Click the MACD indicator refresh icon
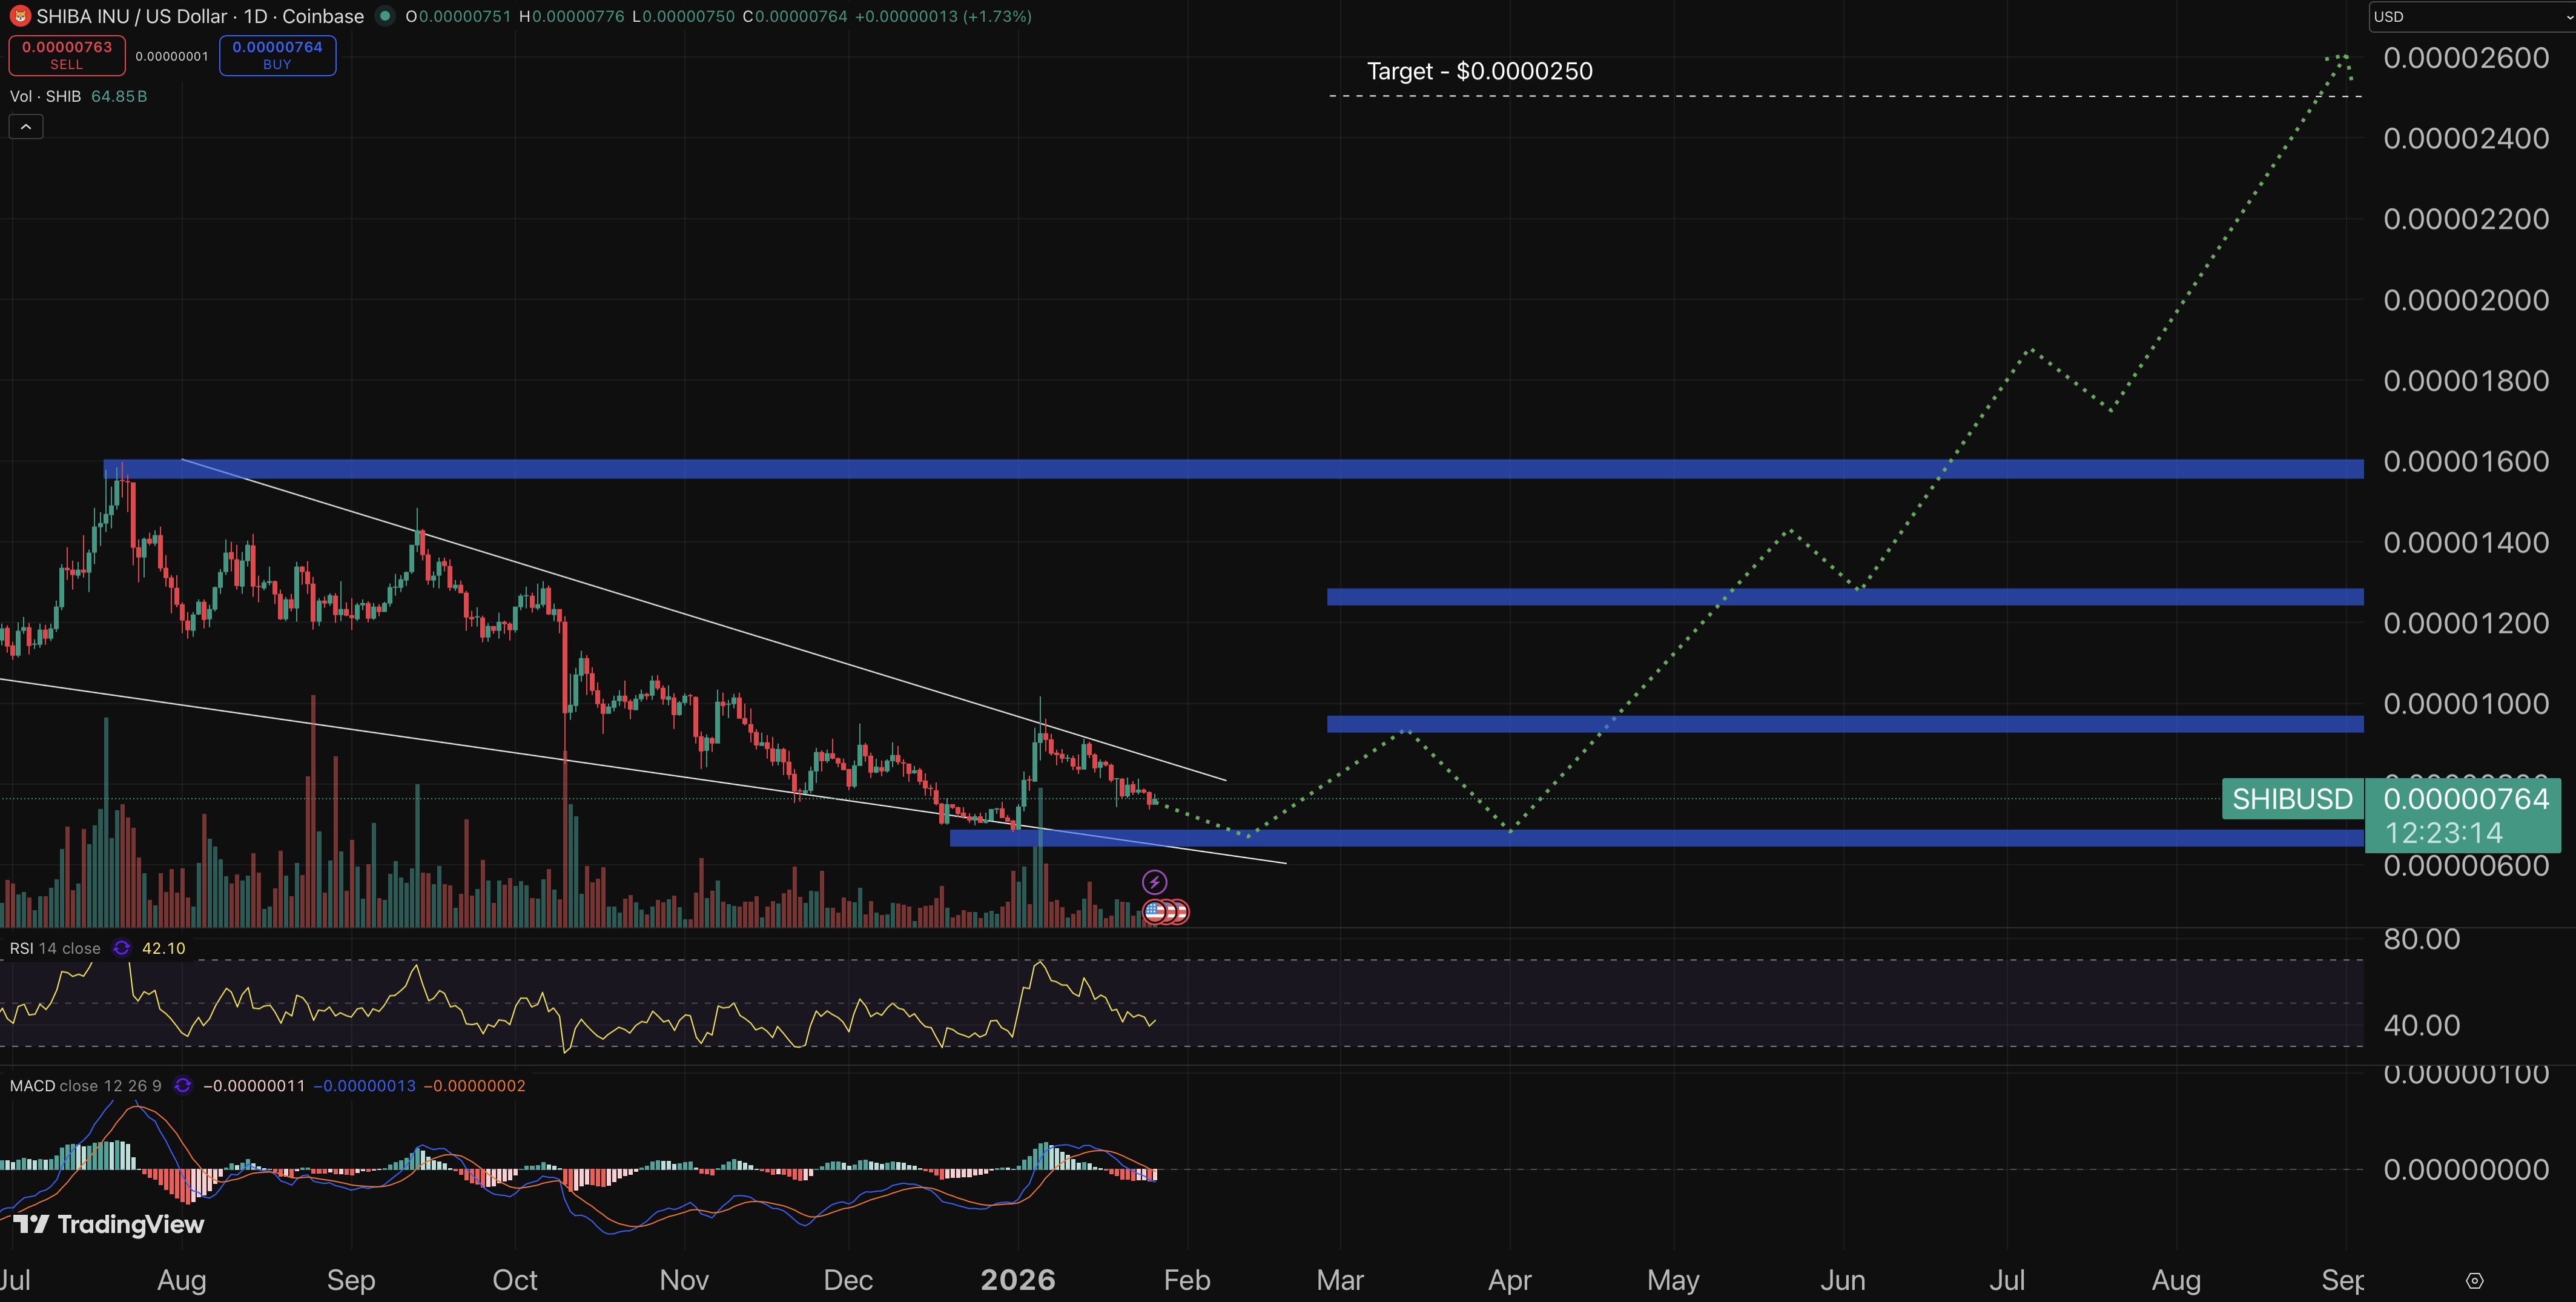 coord(182,1085)
